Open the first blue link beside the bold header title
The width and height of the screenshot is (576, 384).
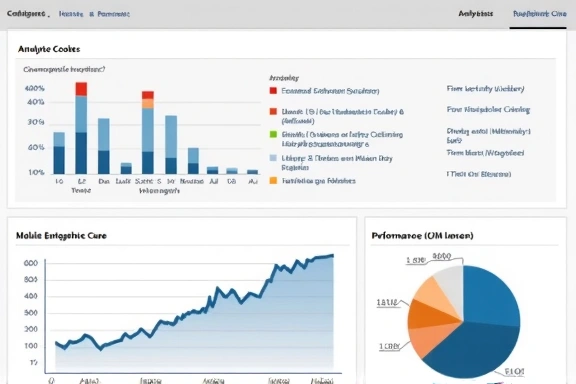[71, 14]
